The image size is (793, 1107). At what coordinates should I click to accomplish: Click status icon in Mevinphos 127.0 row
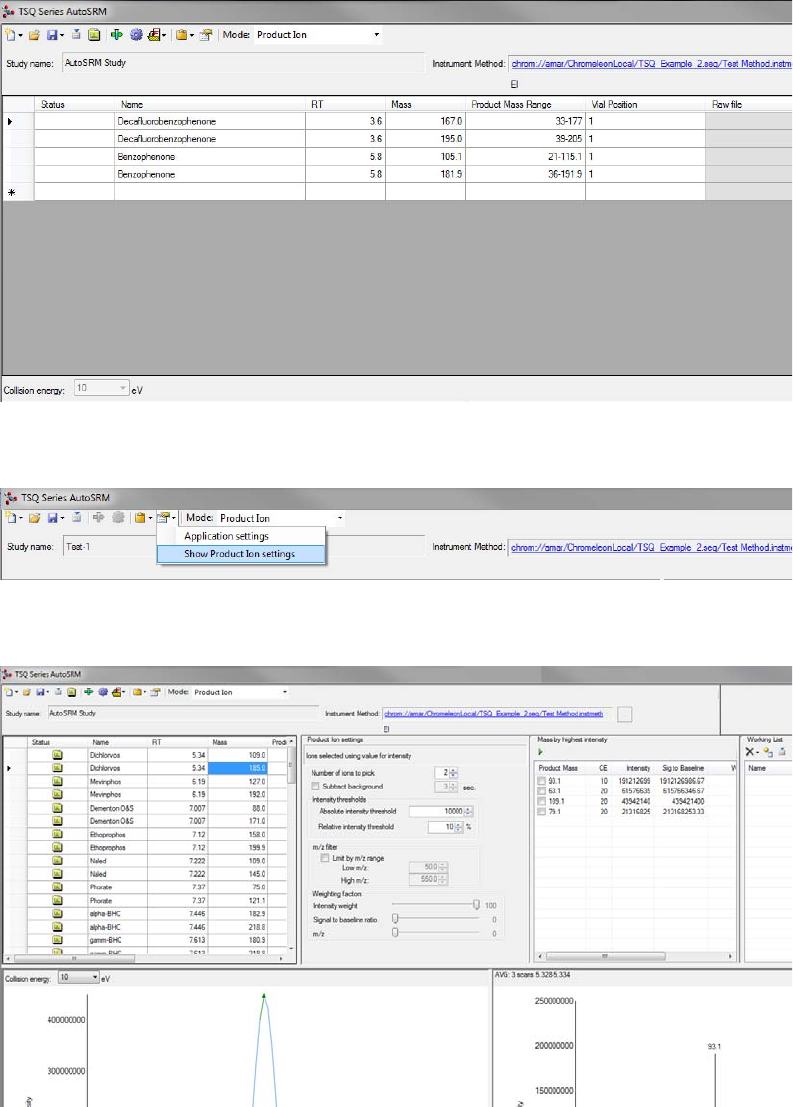click(57, 782)
